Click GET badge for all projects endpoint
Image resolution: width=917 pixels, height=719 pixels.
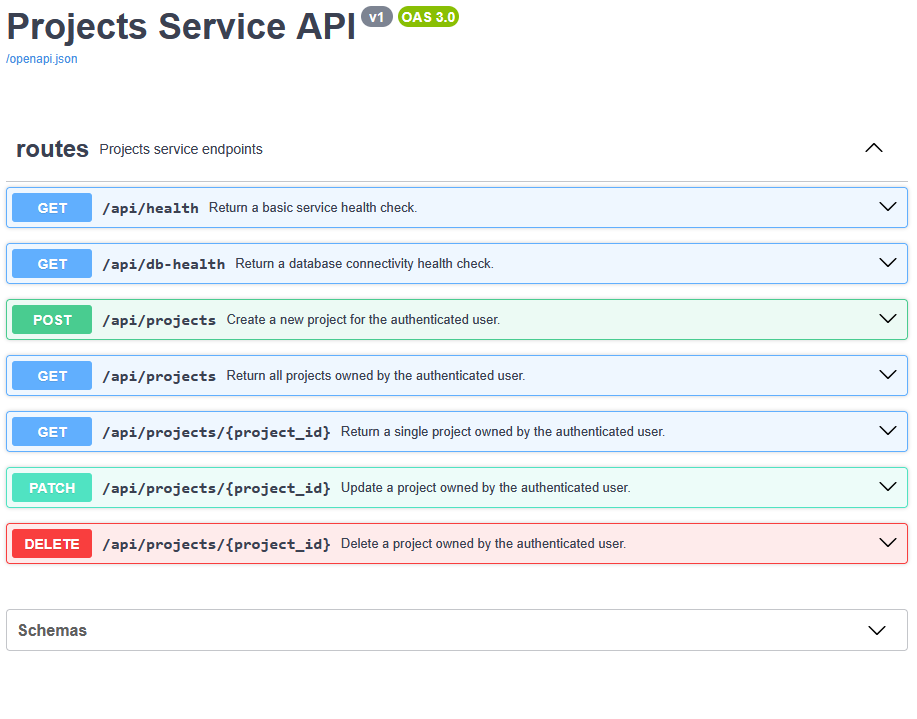[52, 376]
